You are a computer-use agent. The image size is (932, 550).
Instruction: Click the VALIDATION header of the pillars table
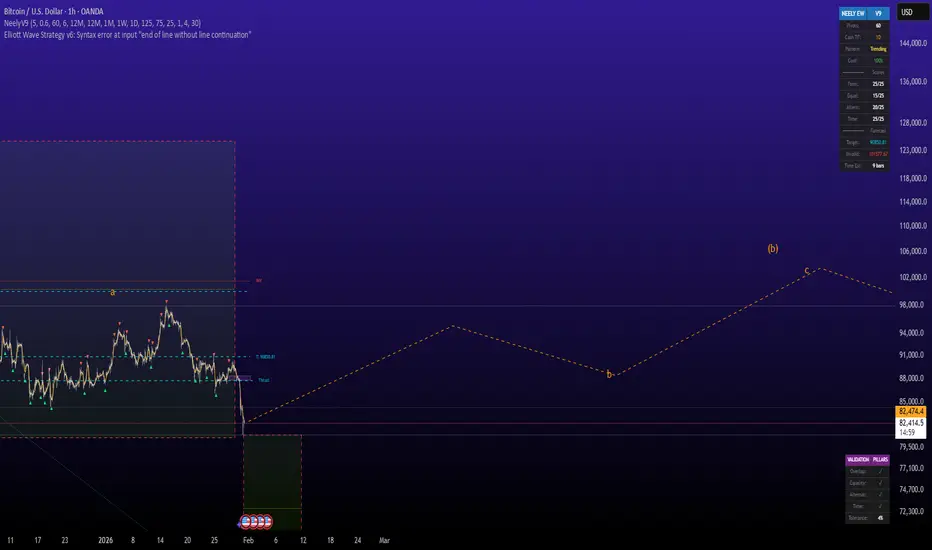[859, 458]
